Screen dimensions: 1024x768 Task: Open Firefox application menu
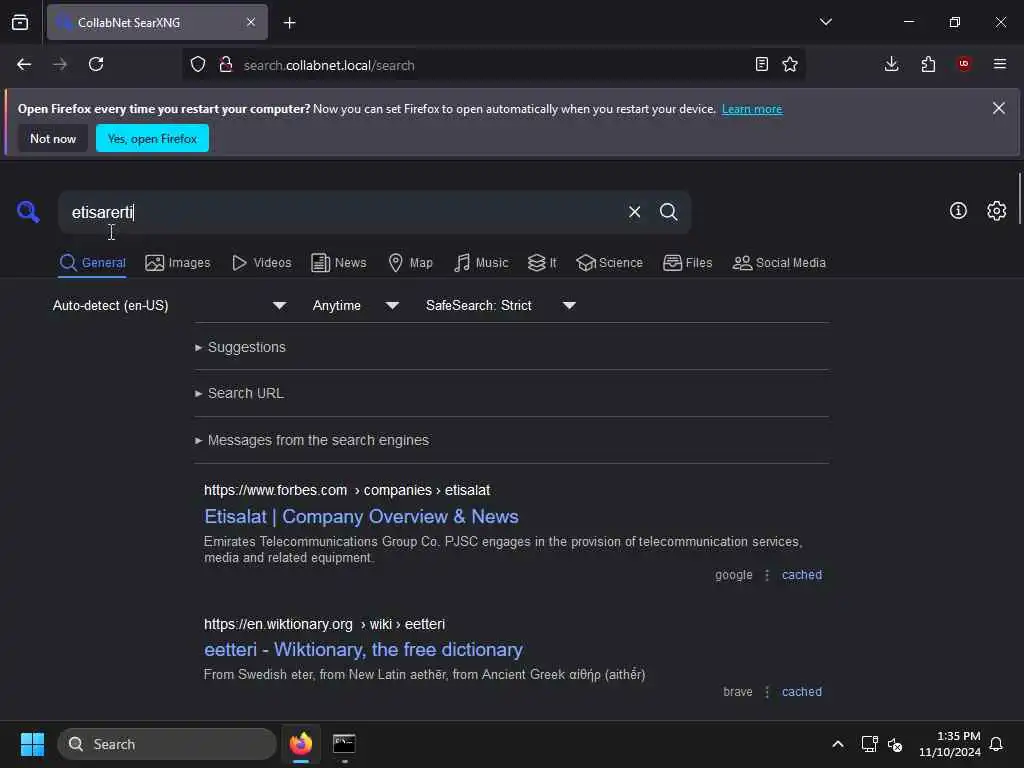coord(999,64)
